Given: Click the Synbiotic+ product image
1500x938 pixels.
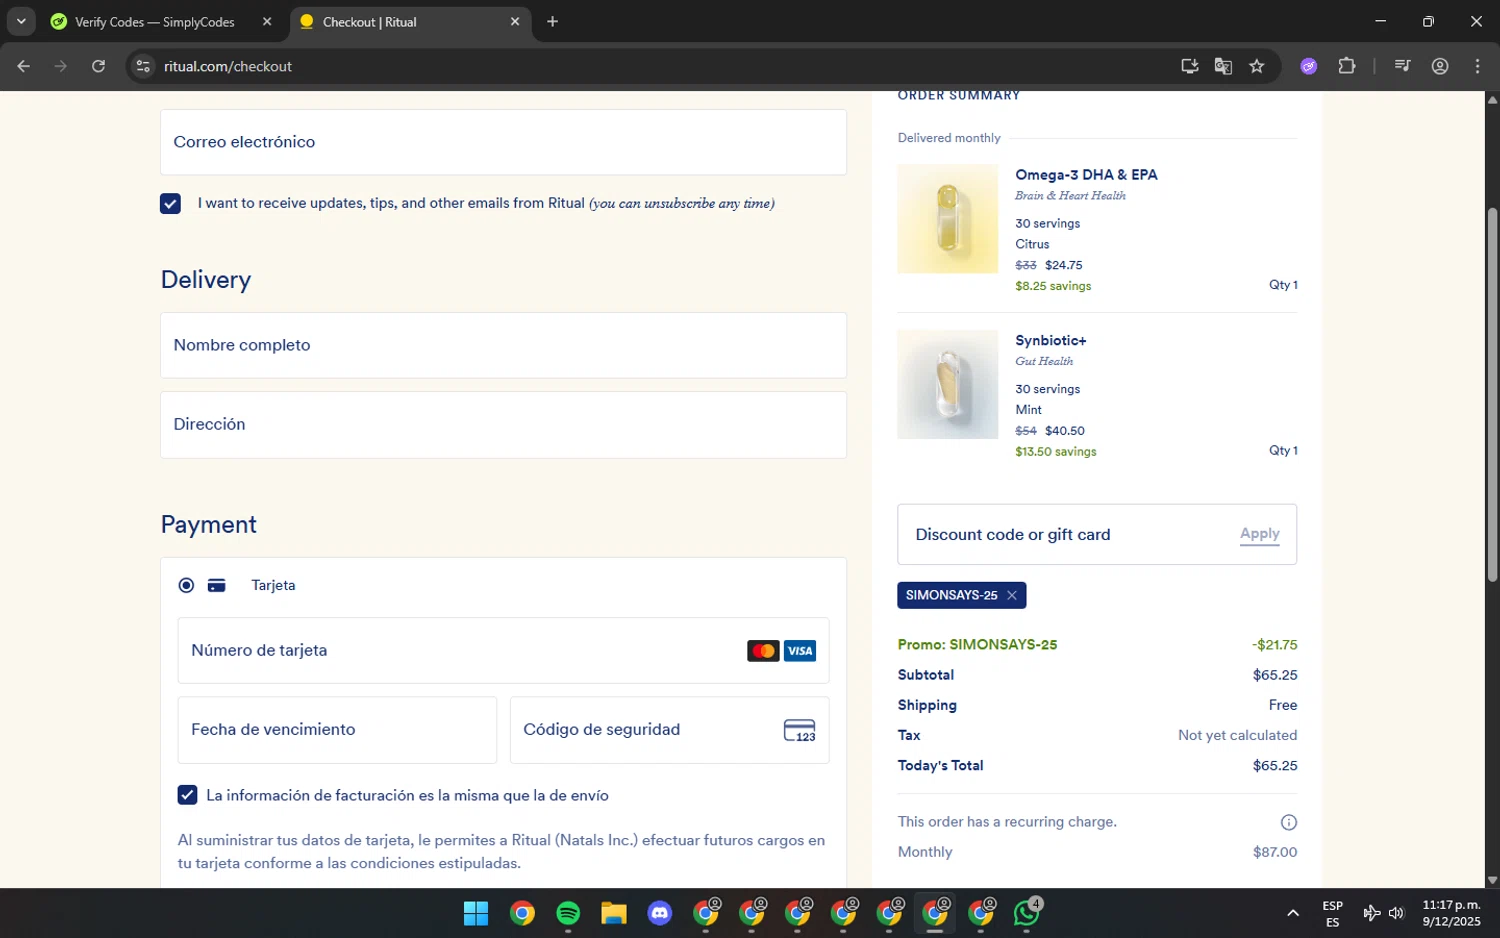Looking at the screenshot, I should pos(947,384).
